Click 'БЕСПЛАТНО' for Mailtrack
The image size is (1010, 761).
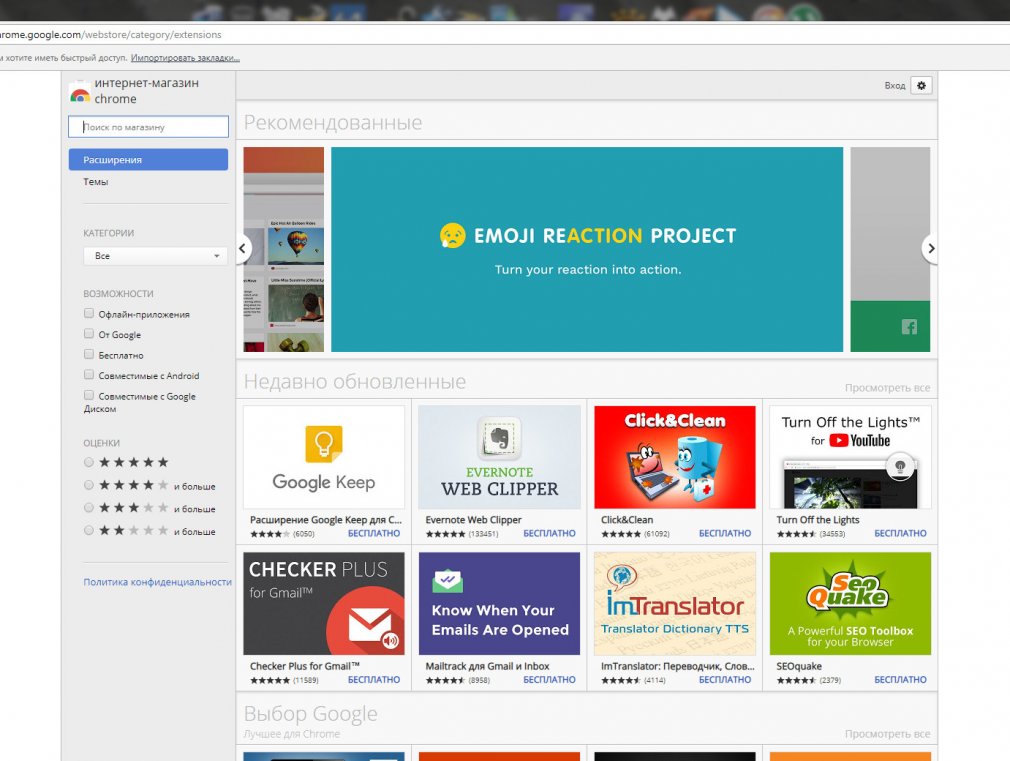(549, 680)
